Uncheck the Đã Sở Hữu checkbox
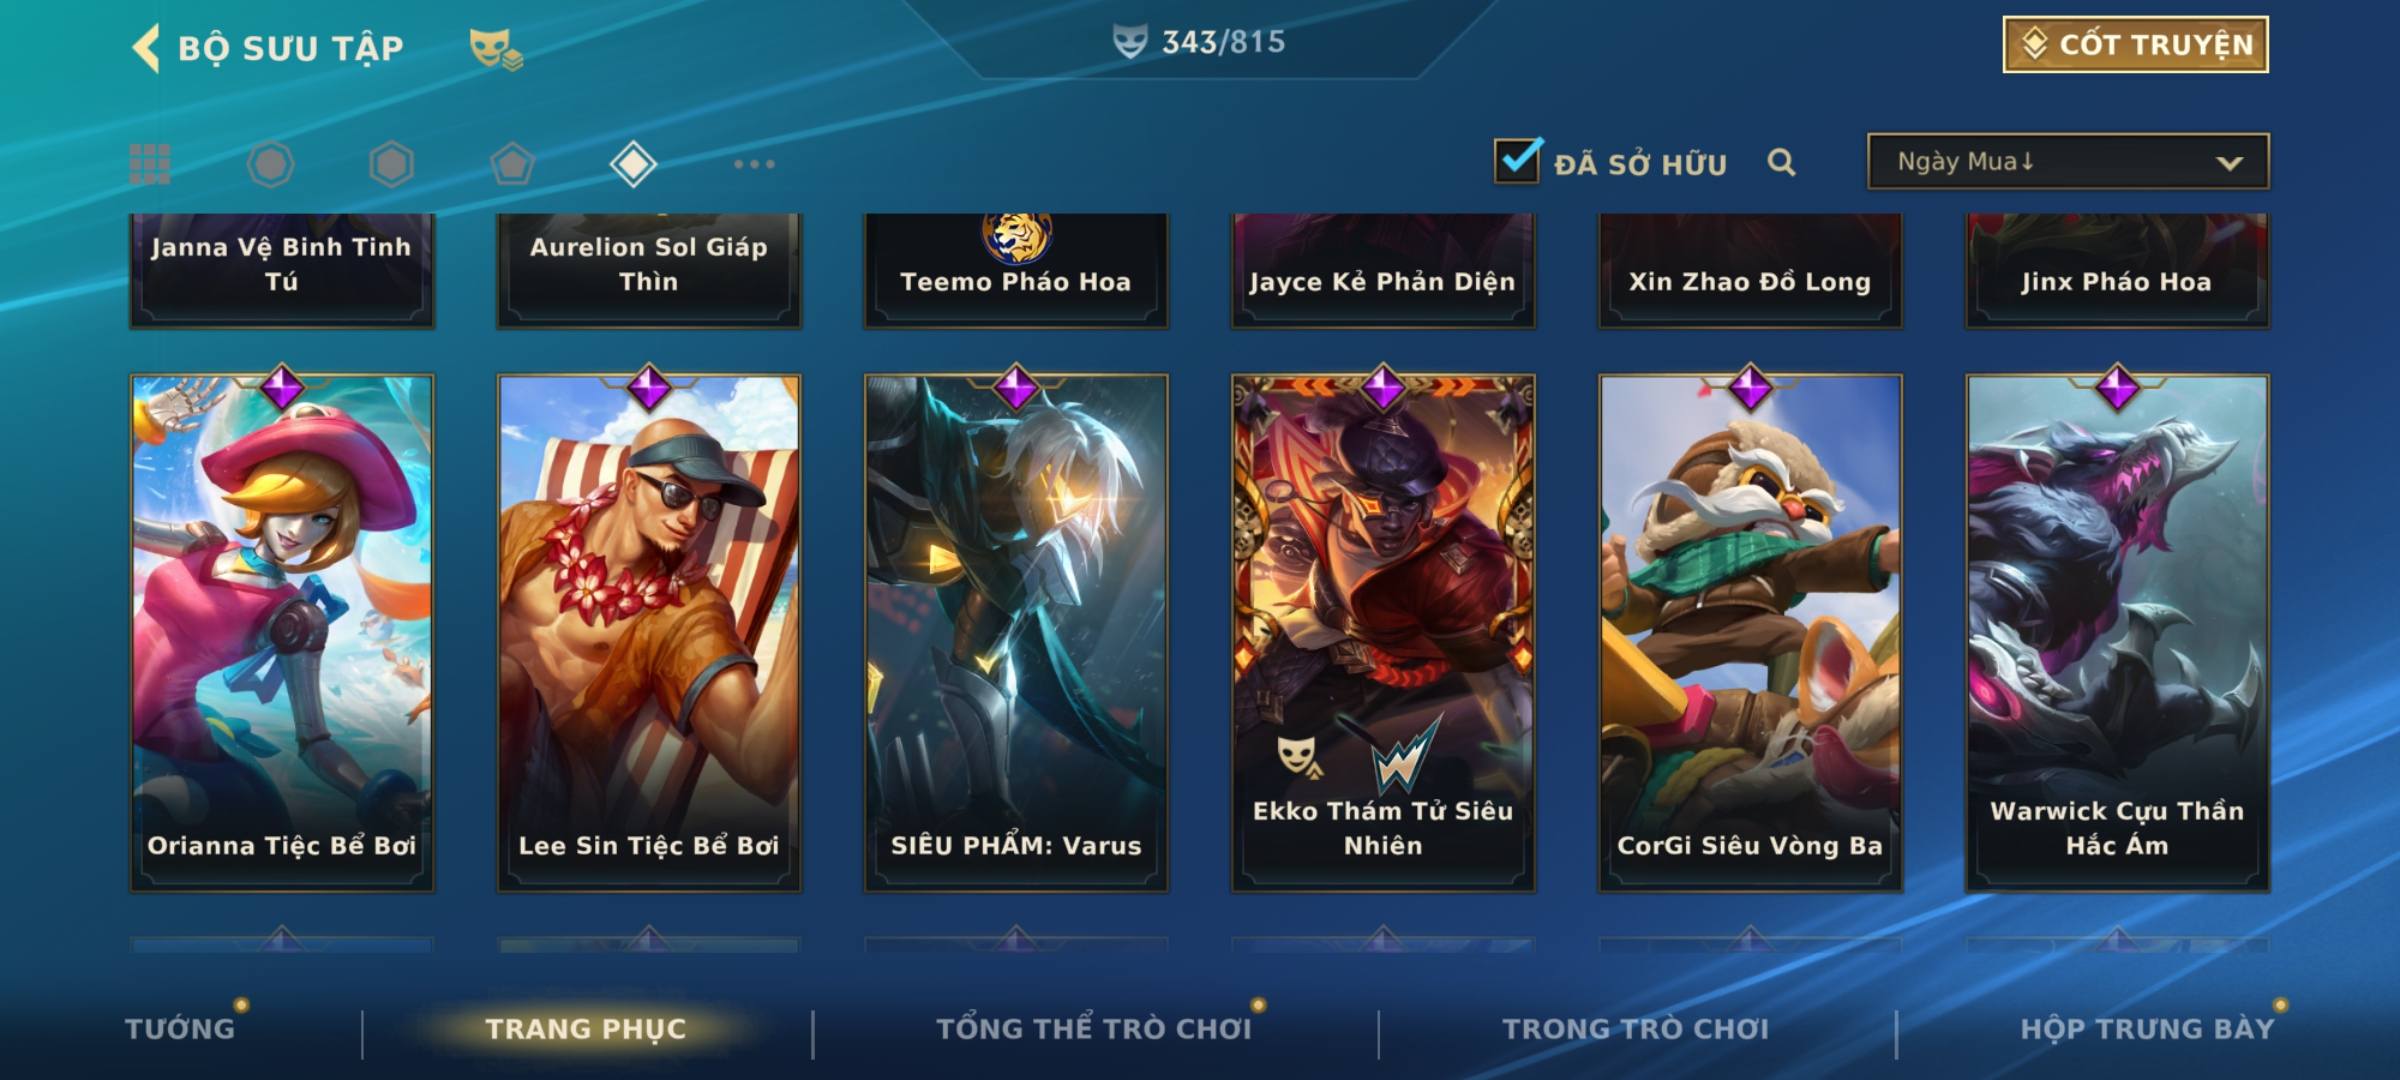This screenshot has height=1080, width=2400. click(1517, 160)
